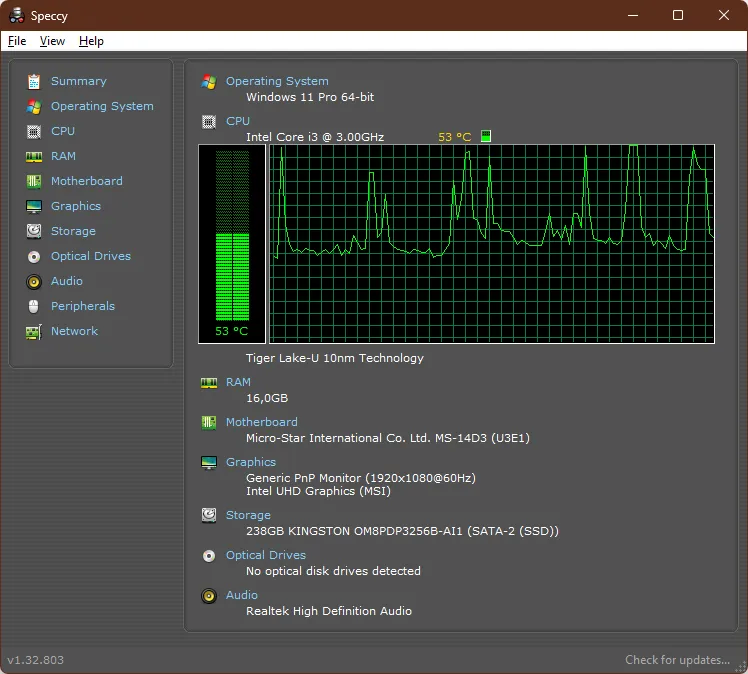Open the Help menu

click(x=91, y=41)
